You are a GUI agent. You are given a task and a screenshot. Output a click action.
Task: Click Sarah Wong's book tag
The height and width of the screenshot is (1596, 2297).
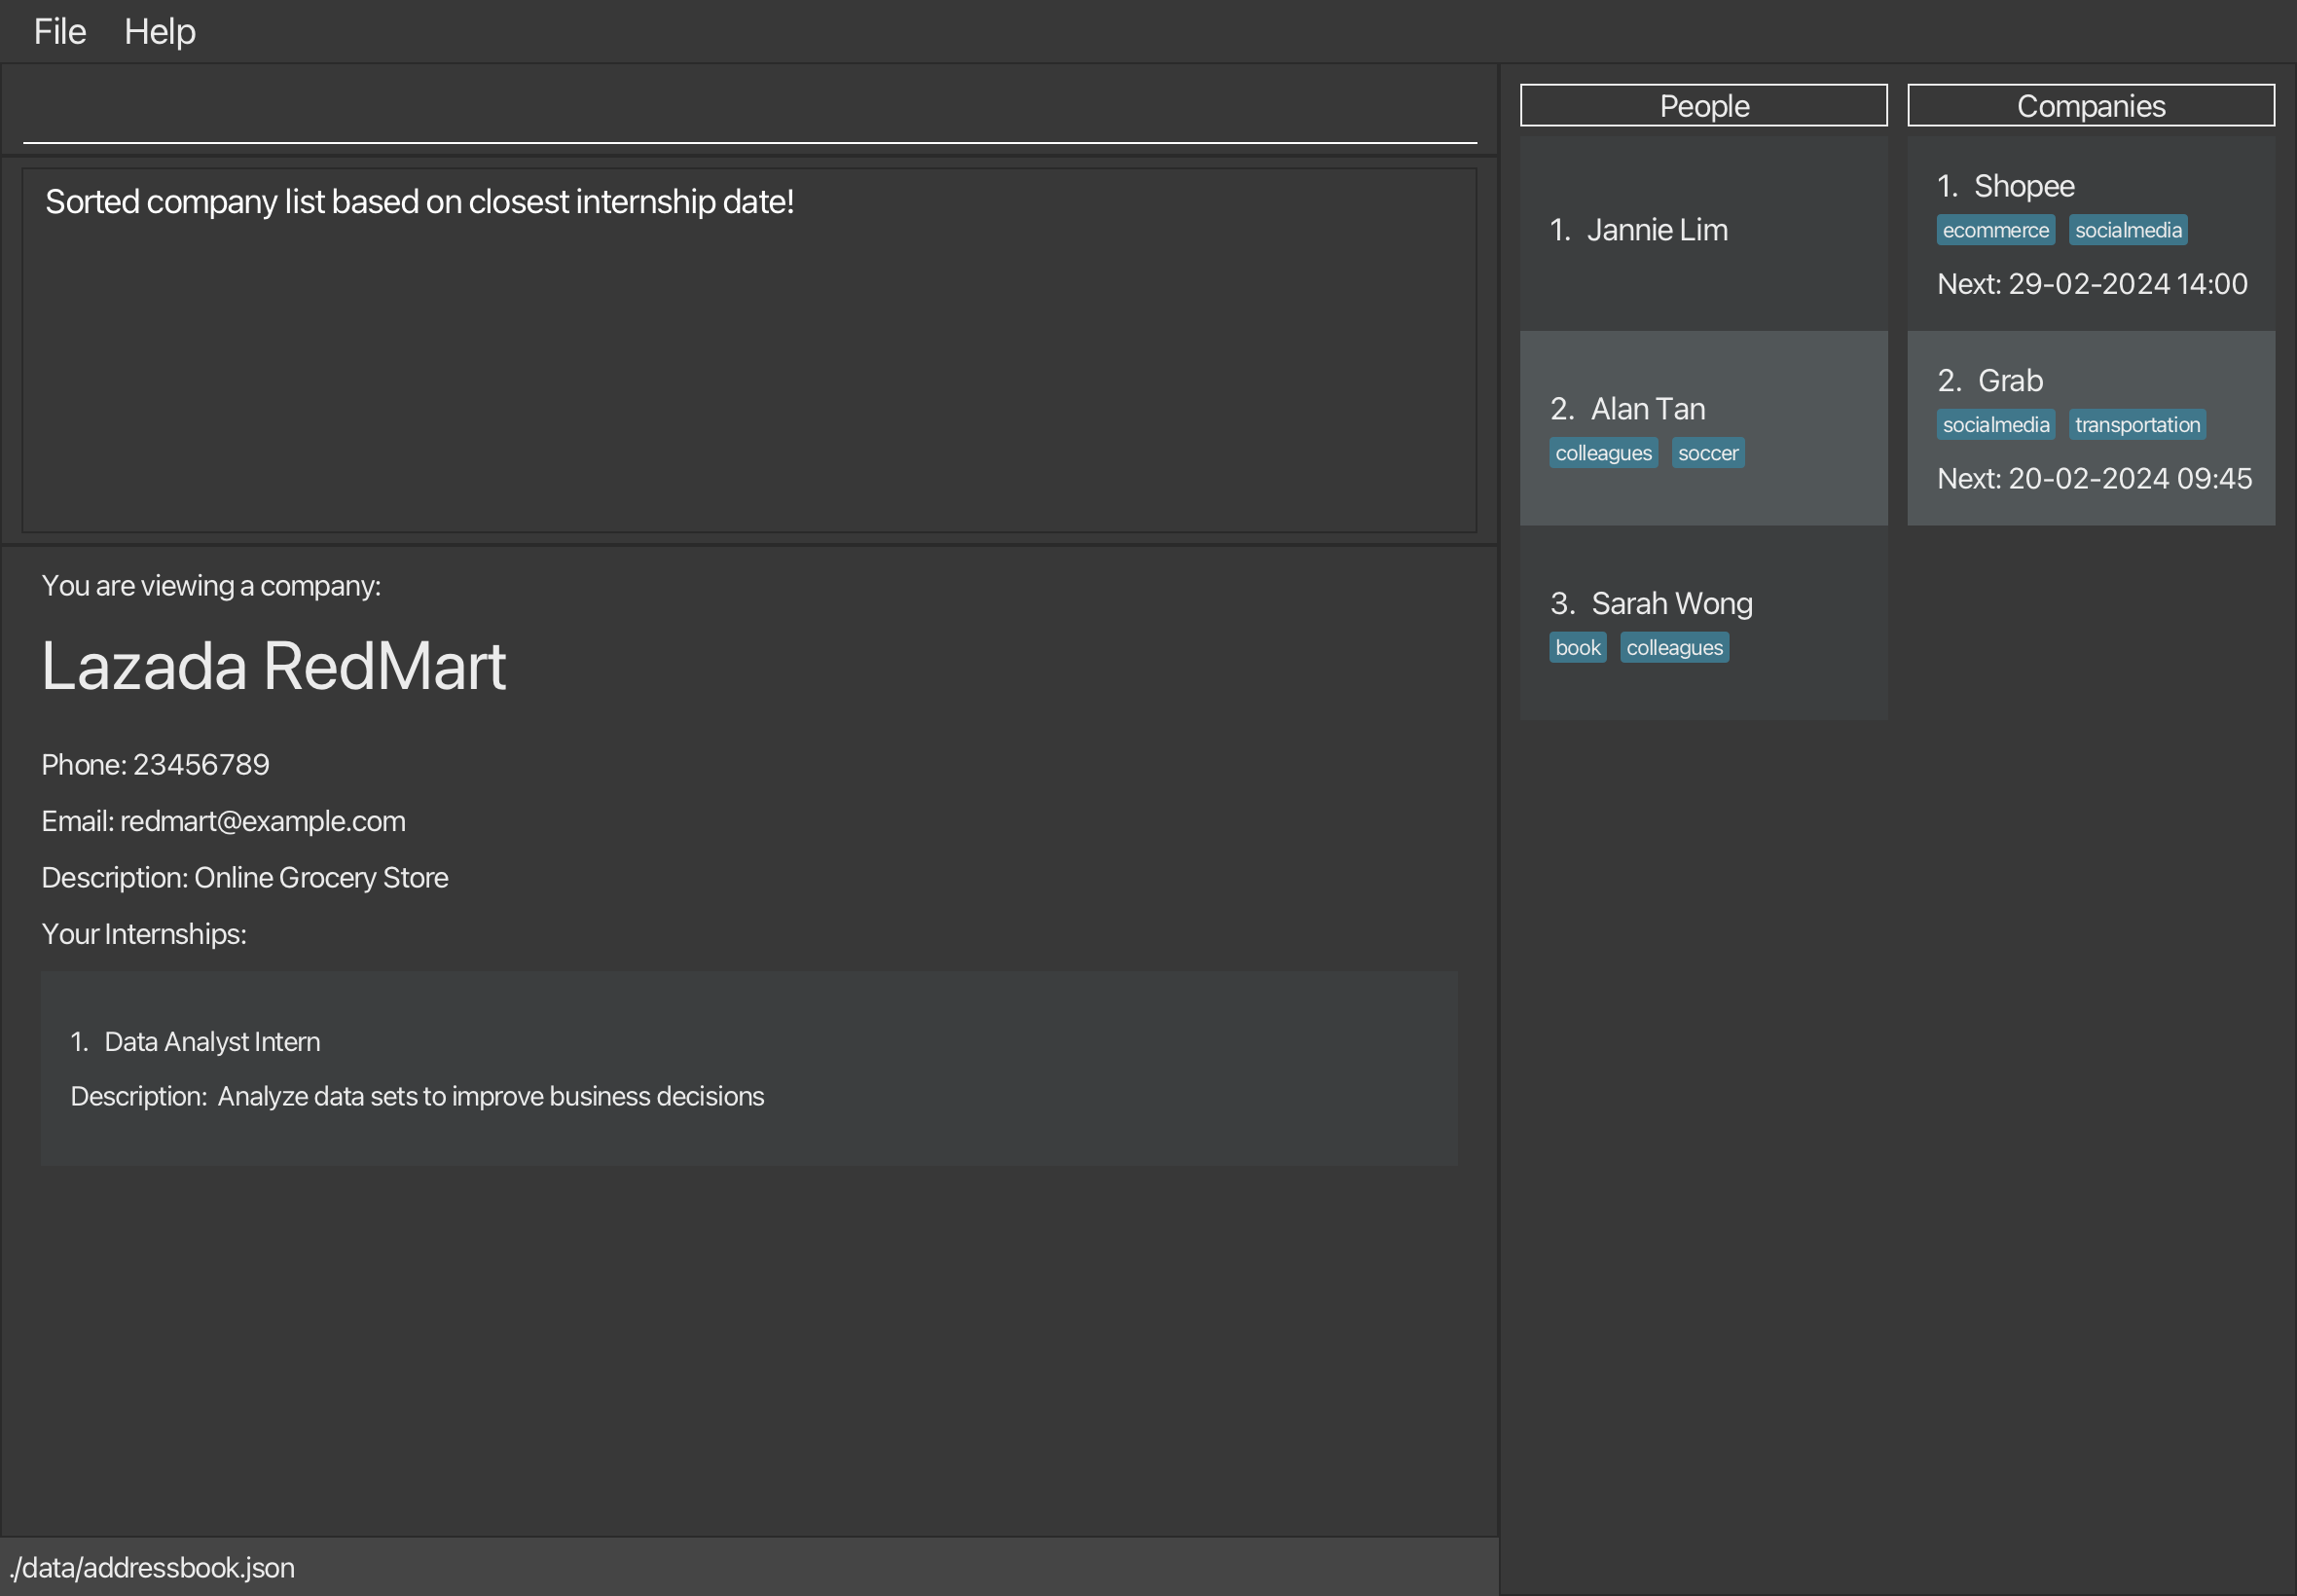click(x=1577, y=648)
